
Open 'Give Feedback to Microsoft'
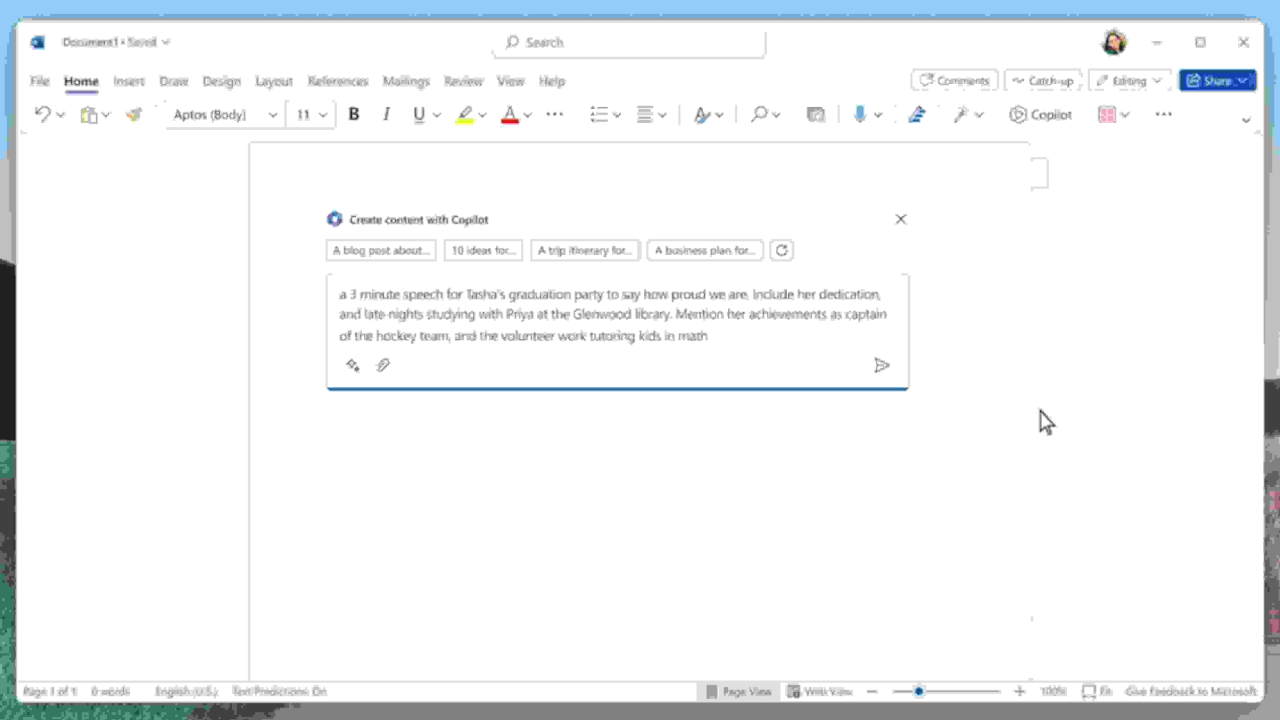tap(1191, 691)
